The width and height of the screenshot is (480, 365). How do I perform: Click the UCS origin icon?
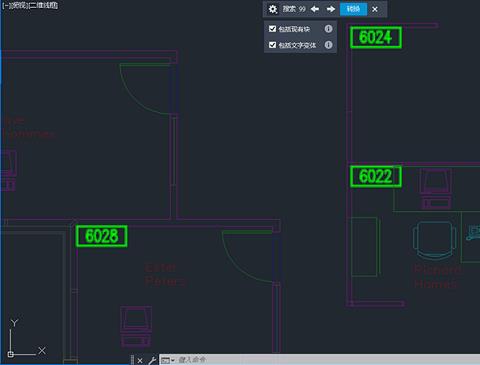[x=11, y=354]
